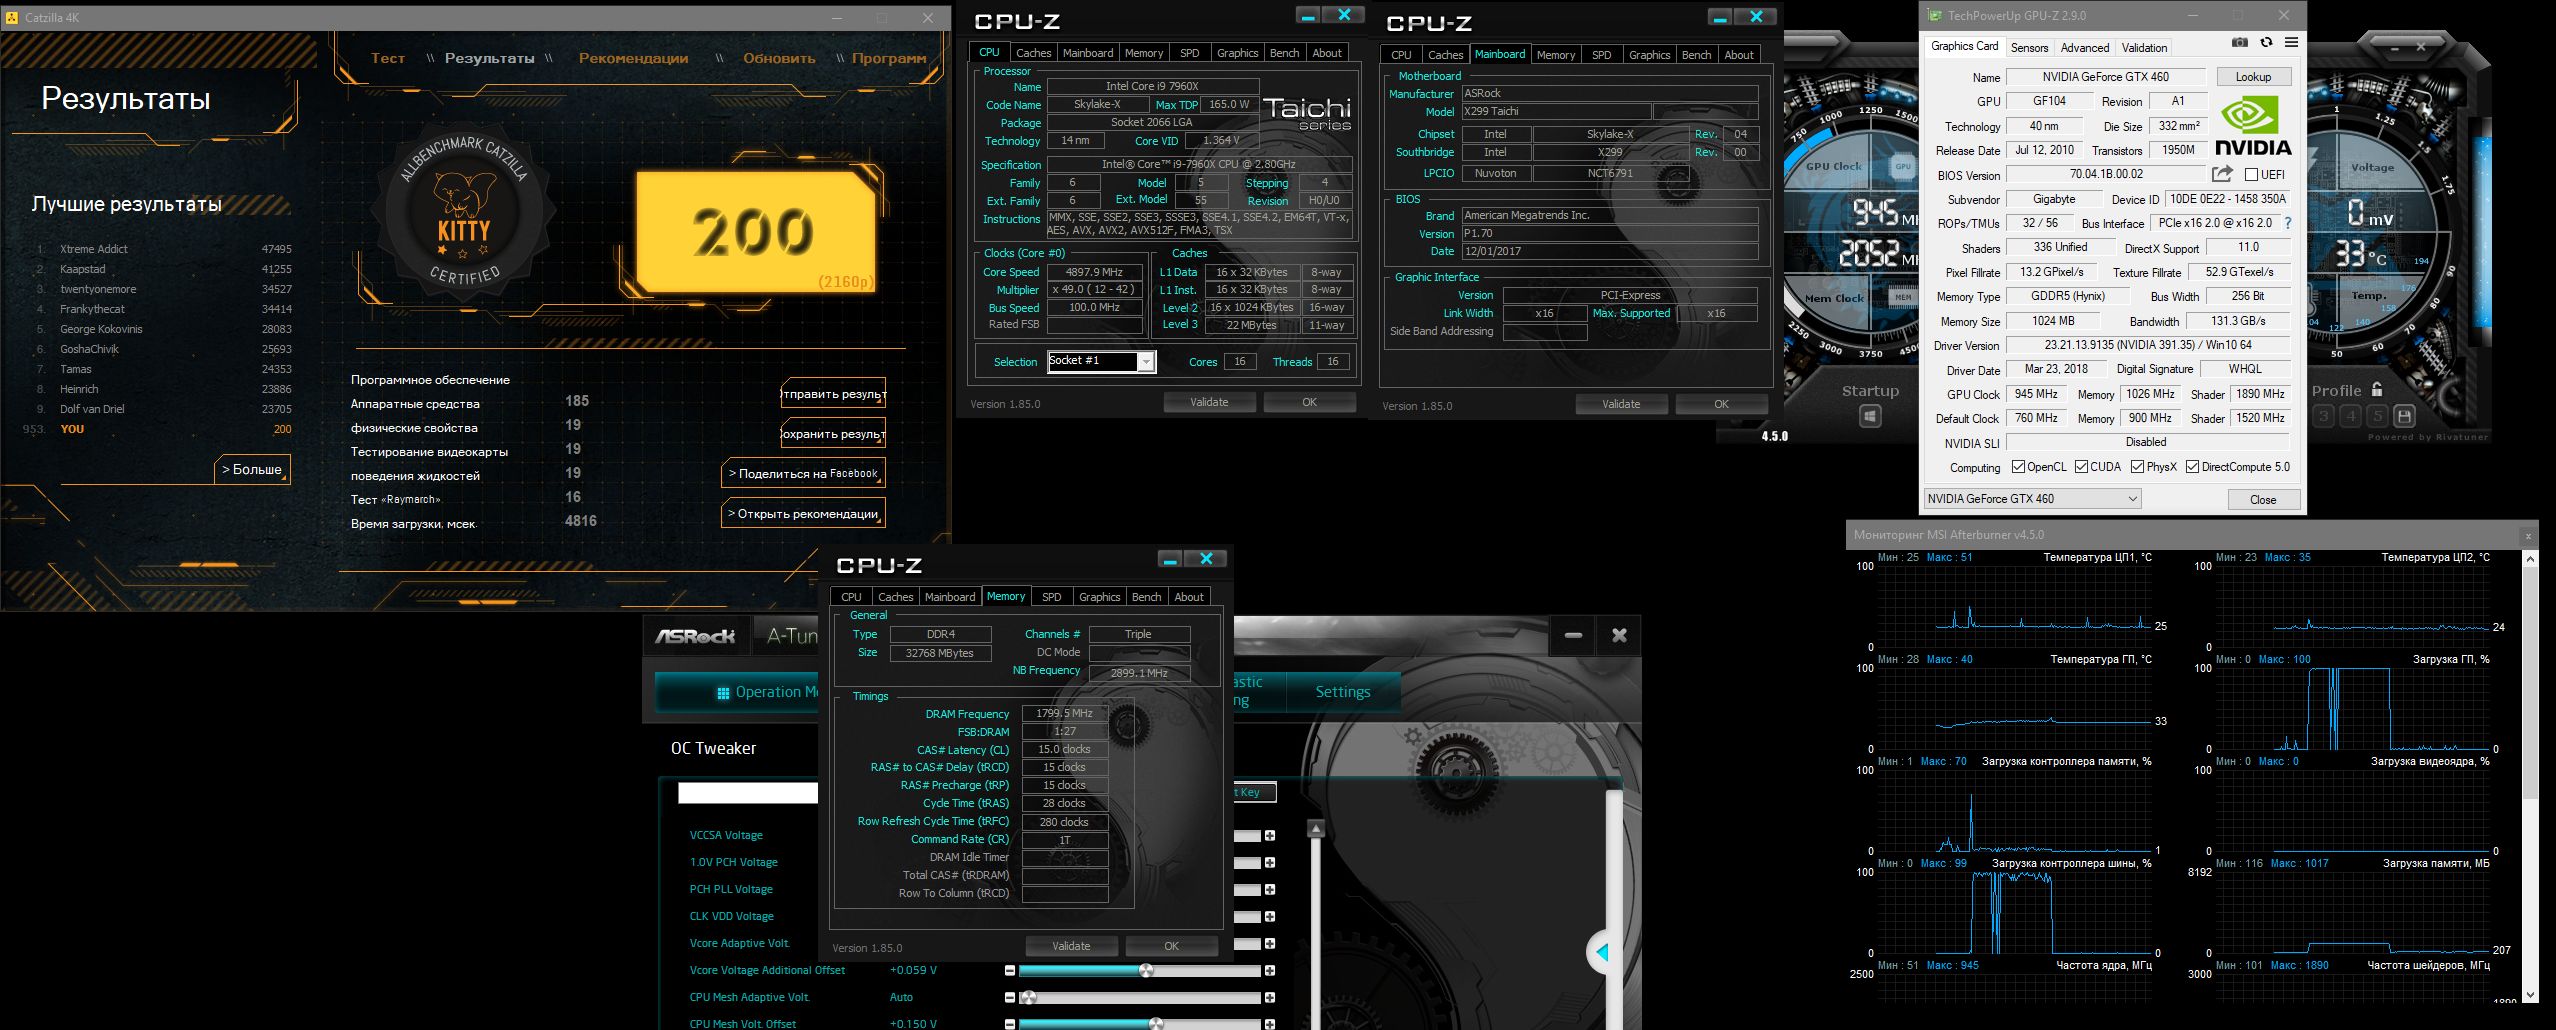2556x1030 pixels.
Task: Click the BIOS version export icon in GPU-Z
Action: coord(2223,174)
